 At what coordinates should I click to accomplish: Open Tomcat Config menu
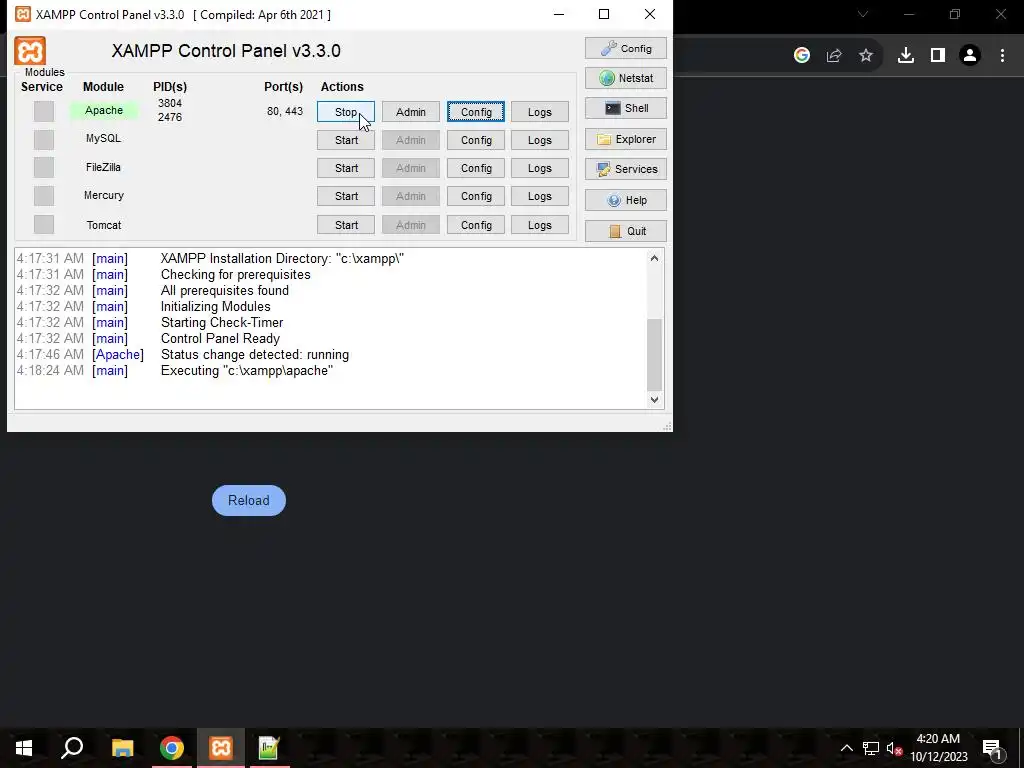click(x=476, y=225)
